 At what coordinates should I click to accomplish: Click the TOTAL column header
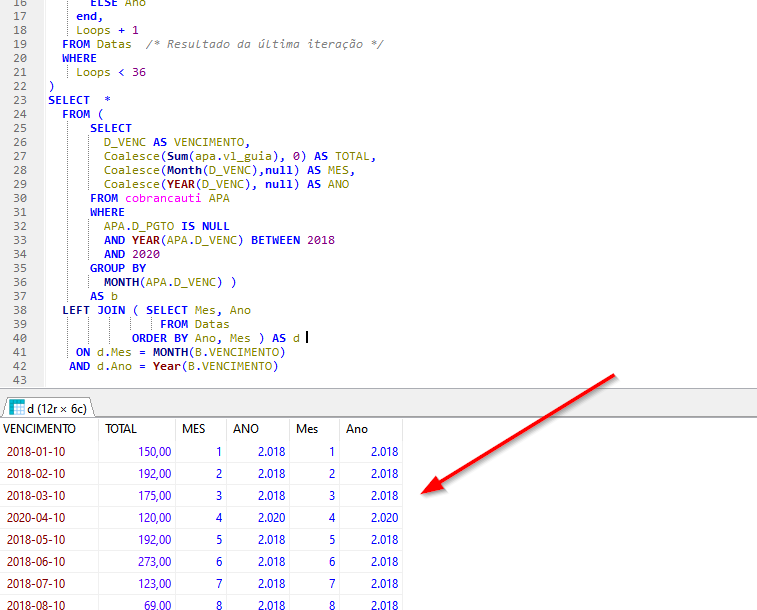click(121, 429)
